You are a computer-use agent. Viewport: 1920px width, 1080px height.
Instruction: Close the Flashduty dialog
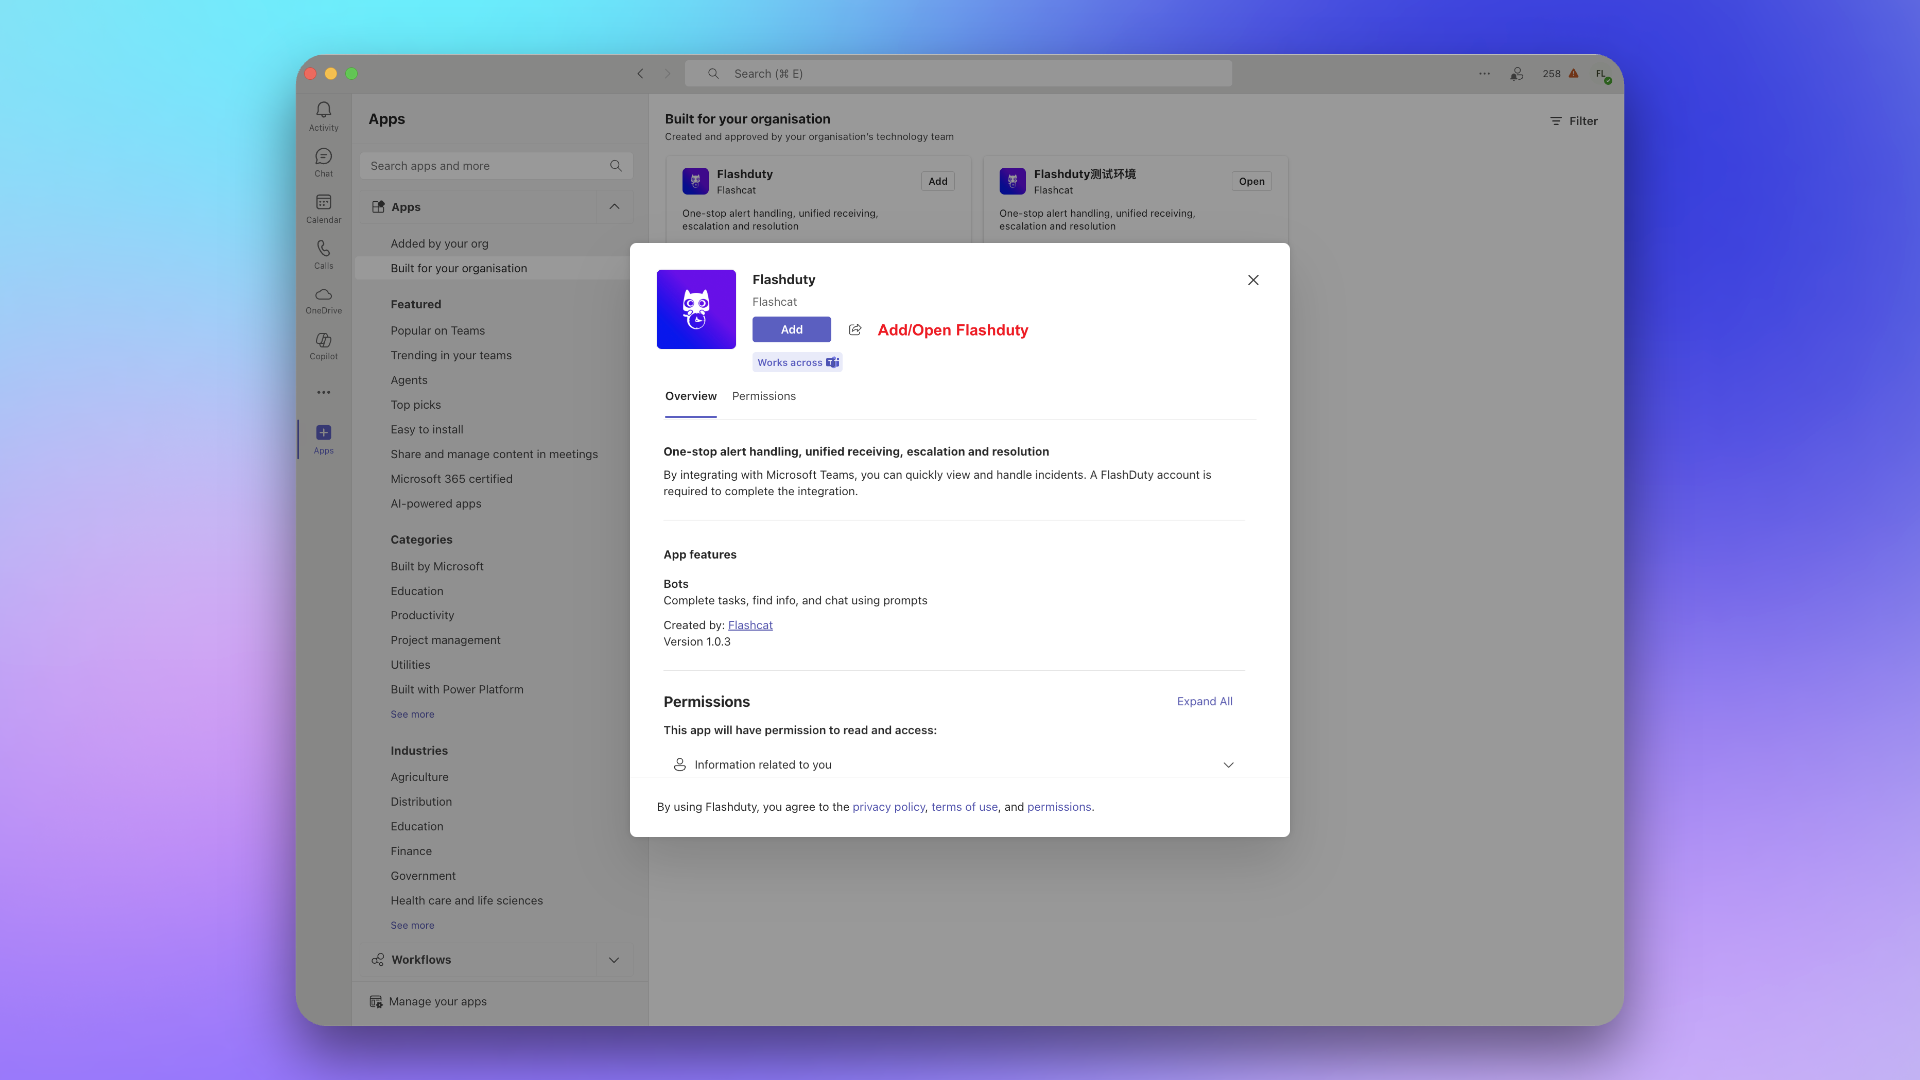point(1253,280)
